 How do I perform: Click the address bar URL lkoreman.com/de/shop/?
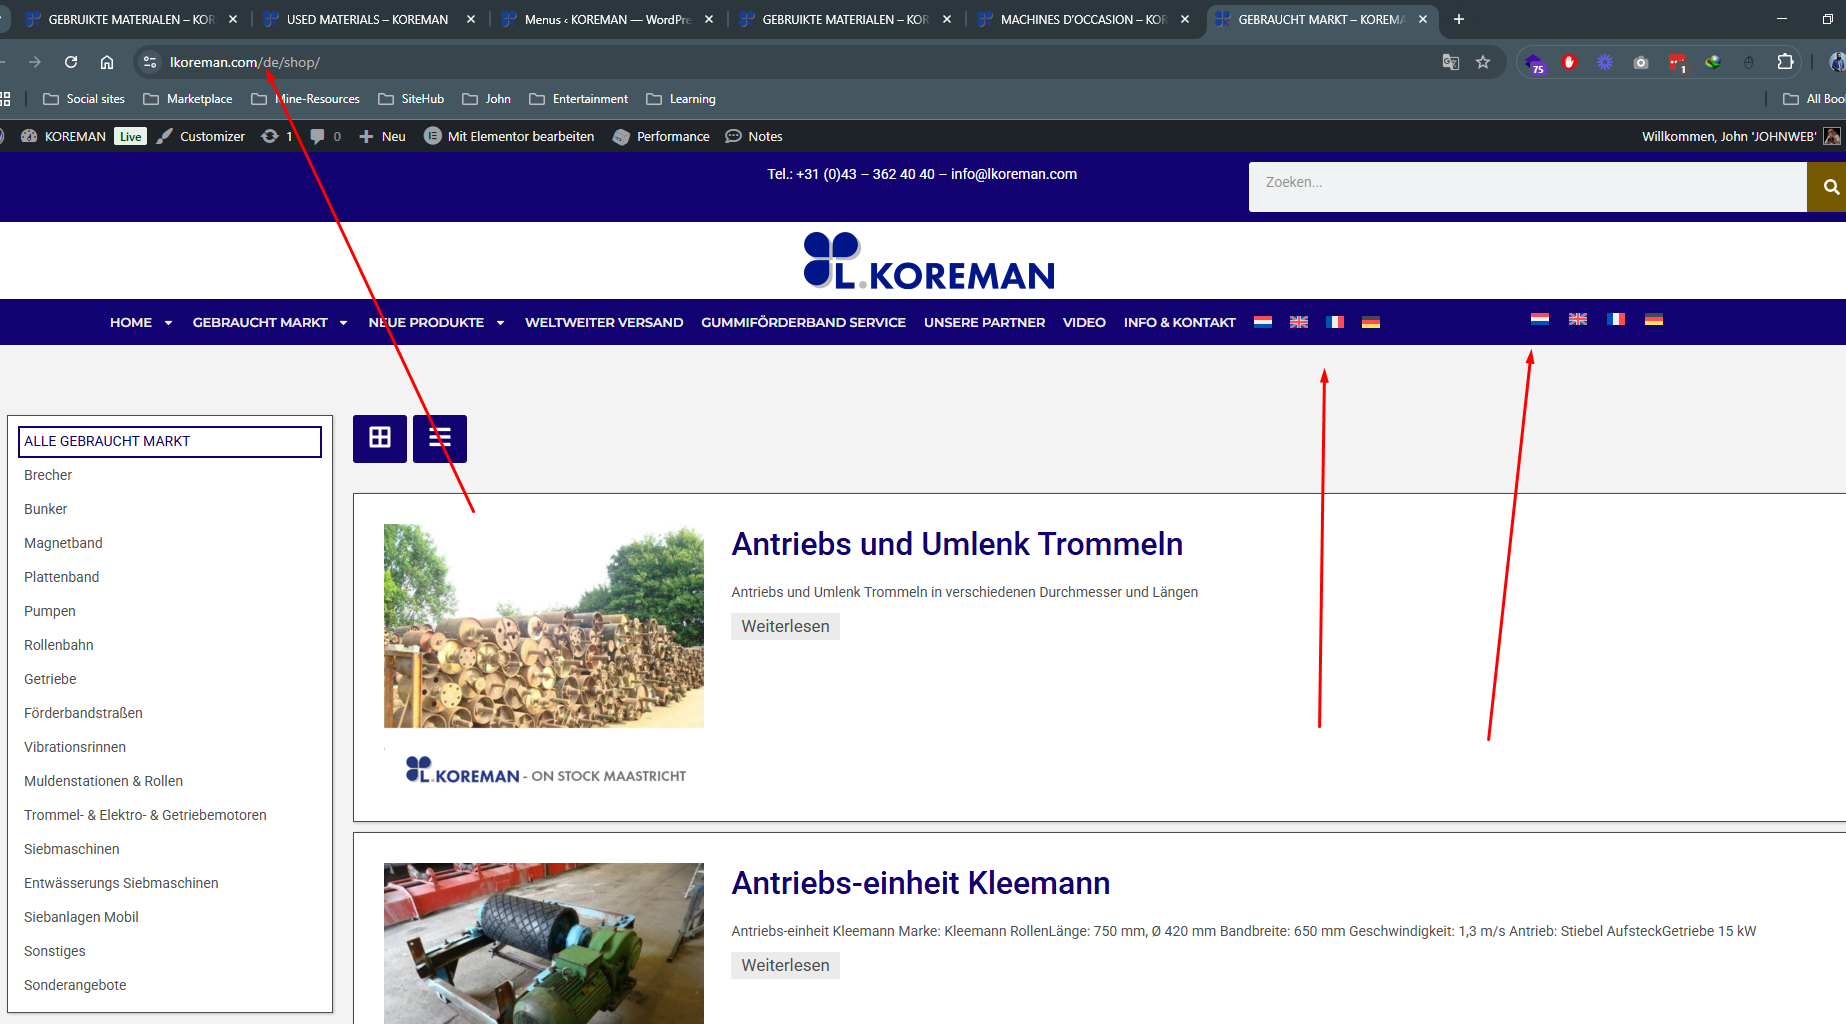tap(245, 62)
